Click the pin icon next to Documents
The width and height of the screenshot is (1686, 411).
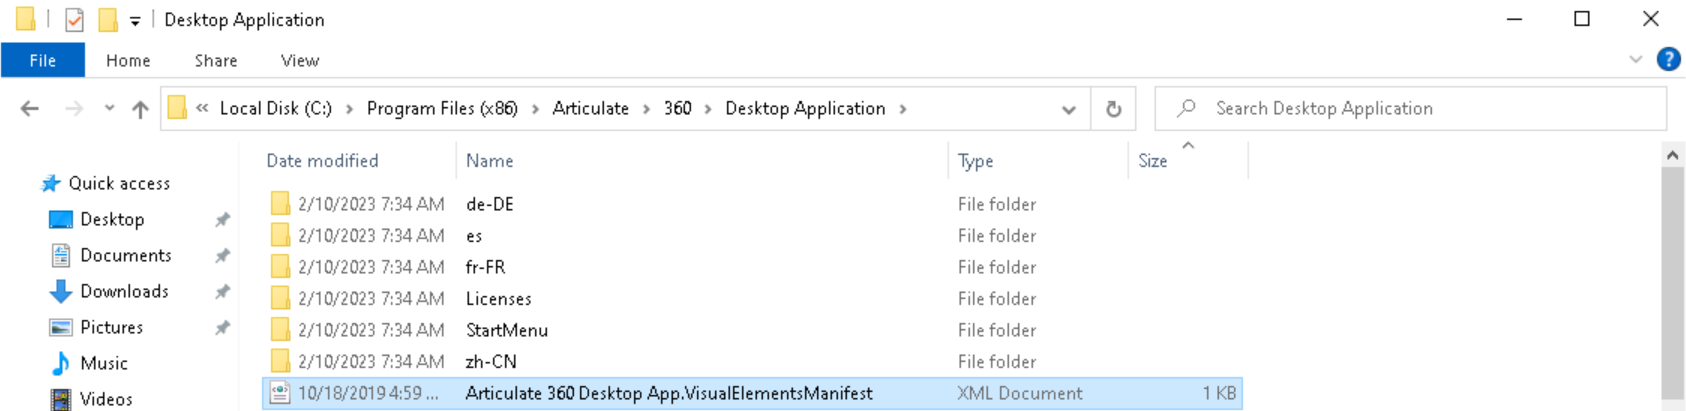pos(222,255)
